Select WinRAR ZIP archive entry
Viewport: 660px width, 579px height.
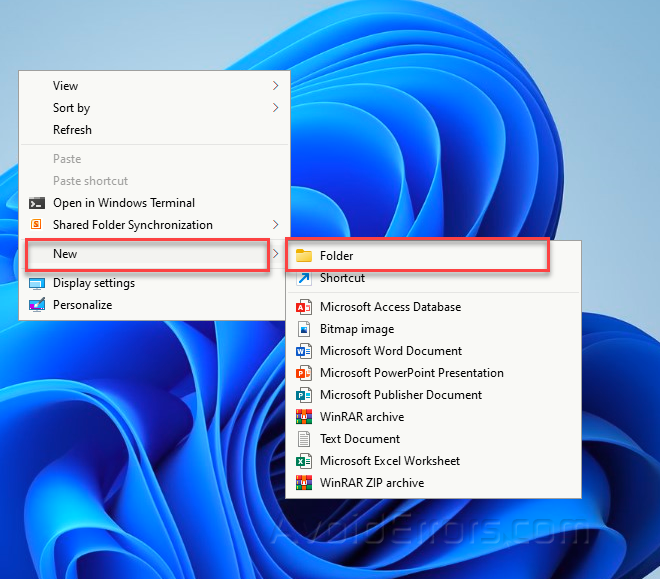(371, 483)
